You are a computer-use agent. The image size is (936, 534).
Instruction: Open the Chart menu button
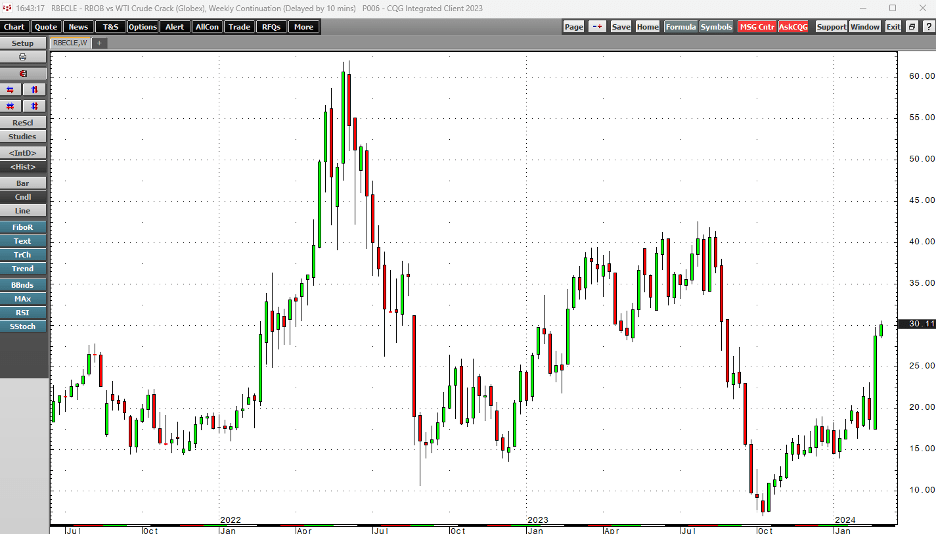click(14, 27)
